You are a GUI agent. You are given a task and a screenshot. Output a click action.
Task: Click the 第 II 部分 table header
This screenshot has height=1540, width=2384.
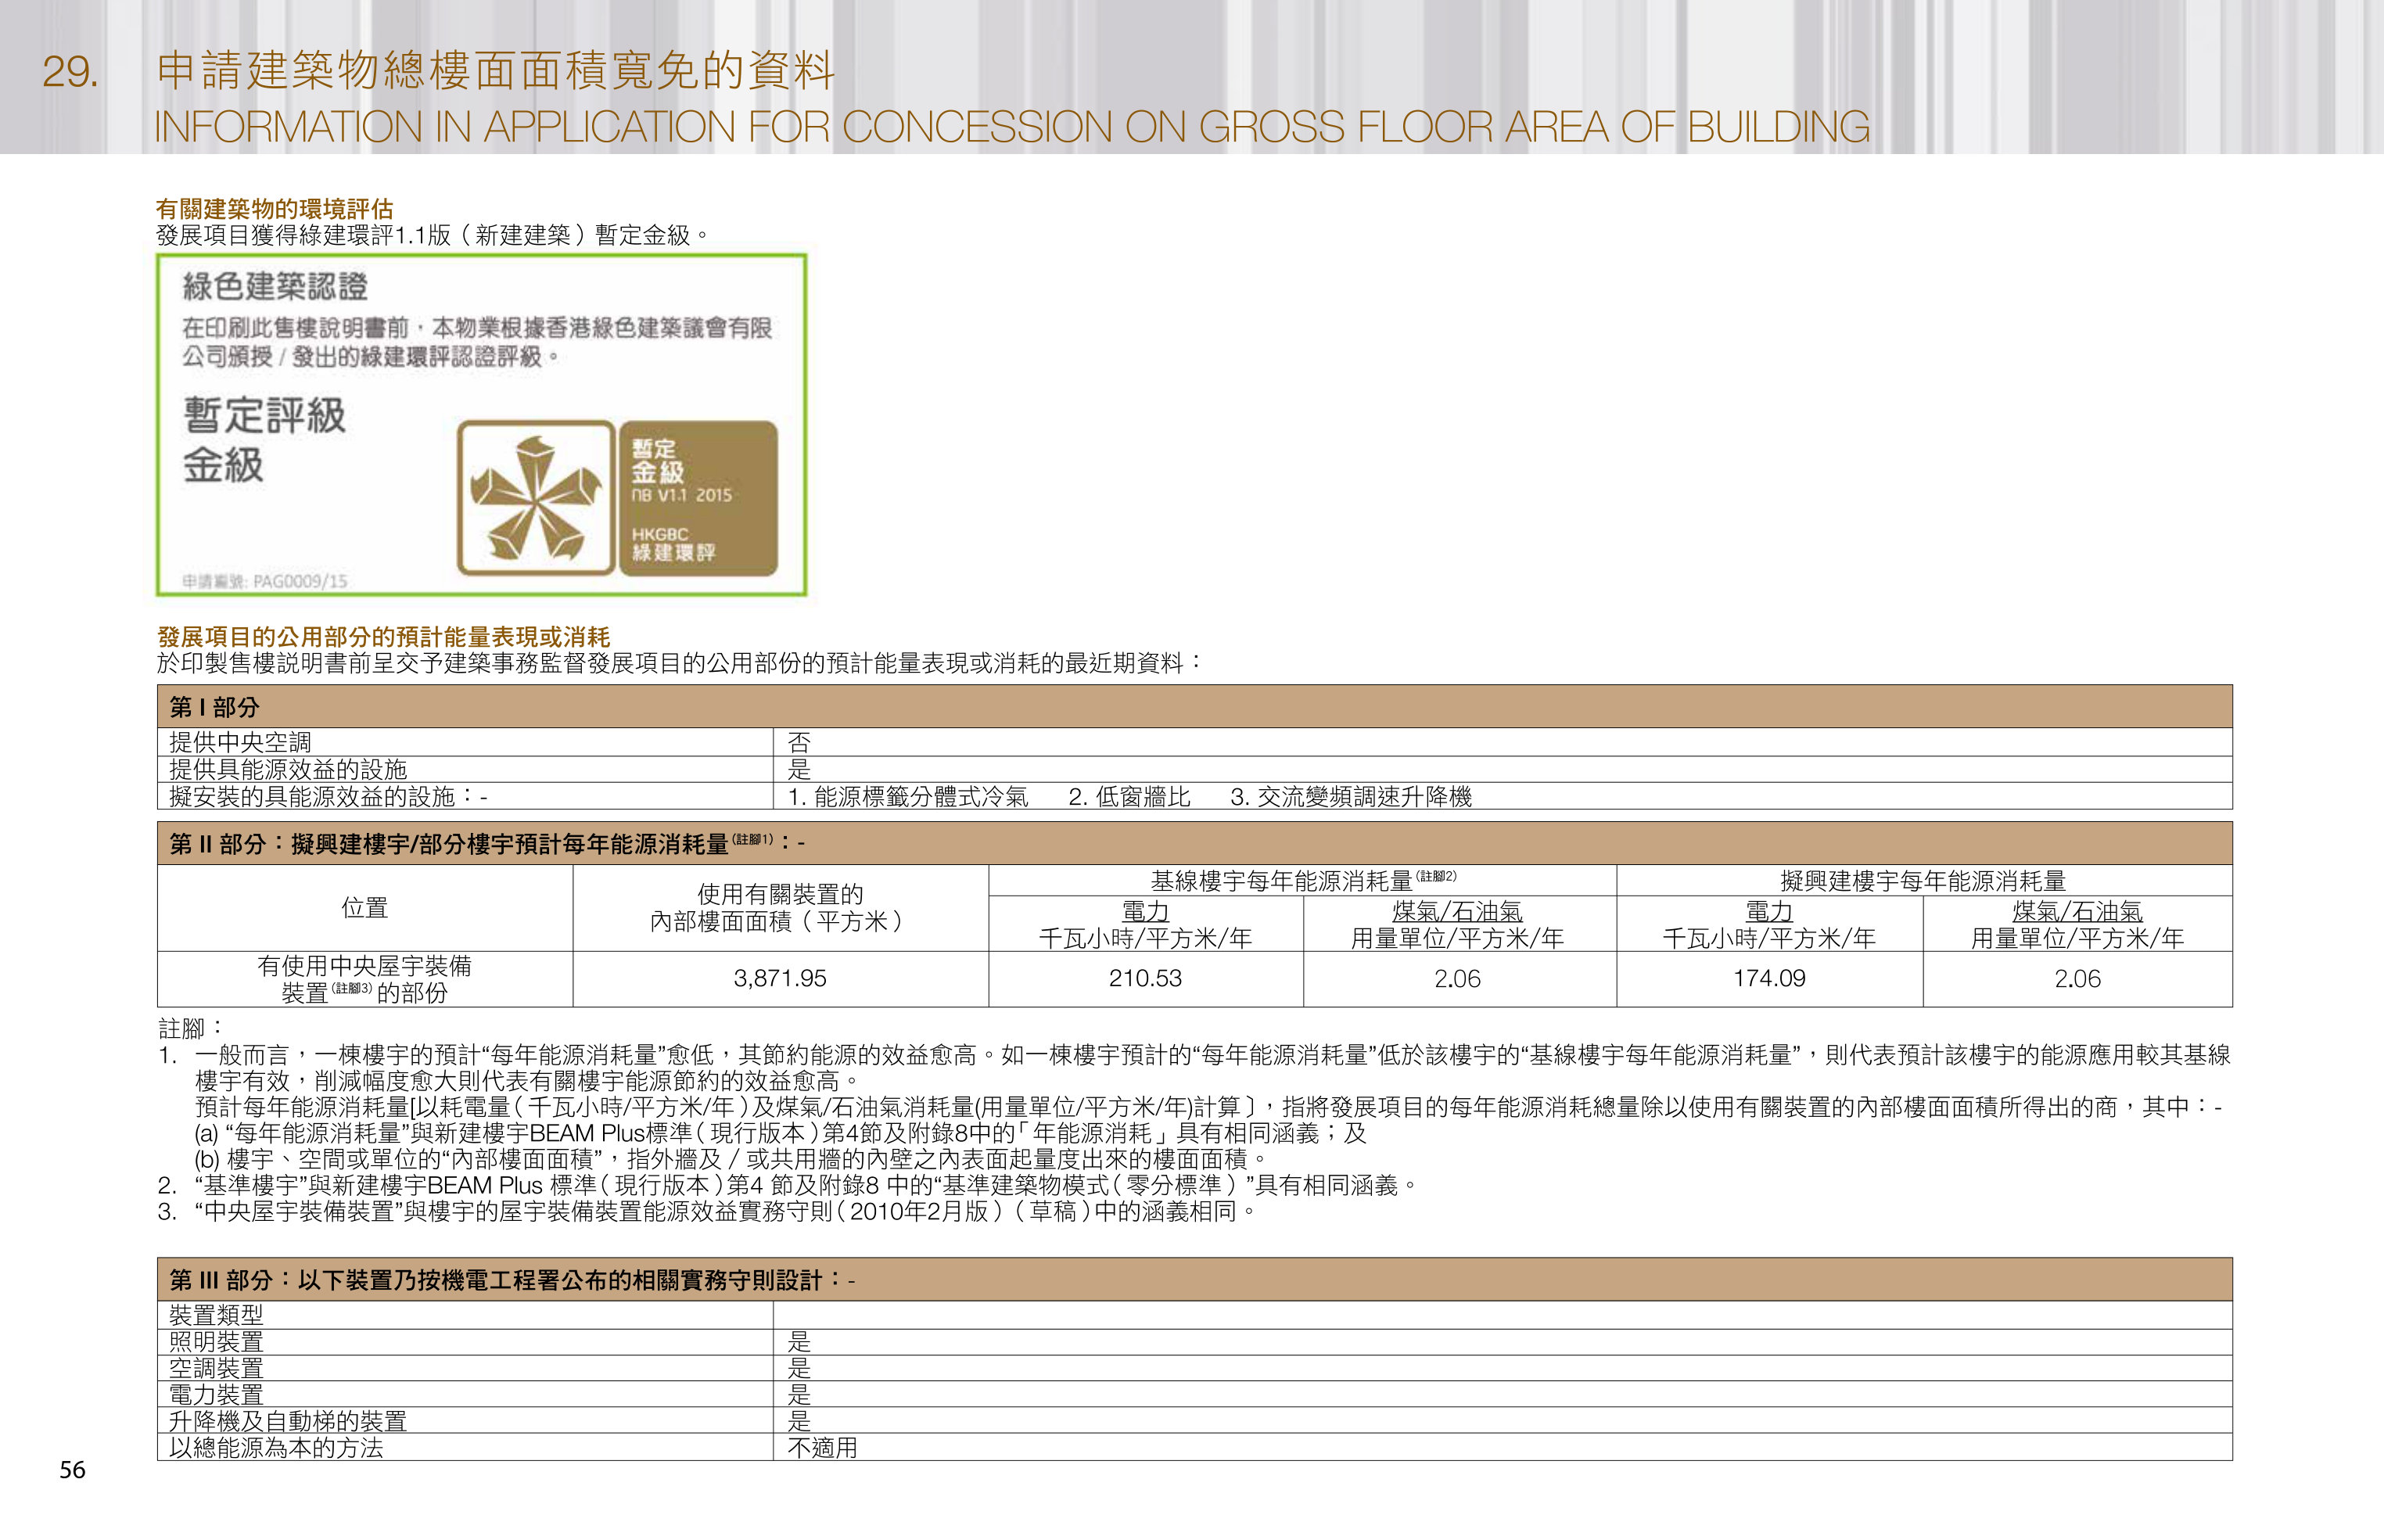[1194, 844]
